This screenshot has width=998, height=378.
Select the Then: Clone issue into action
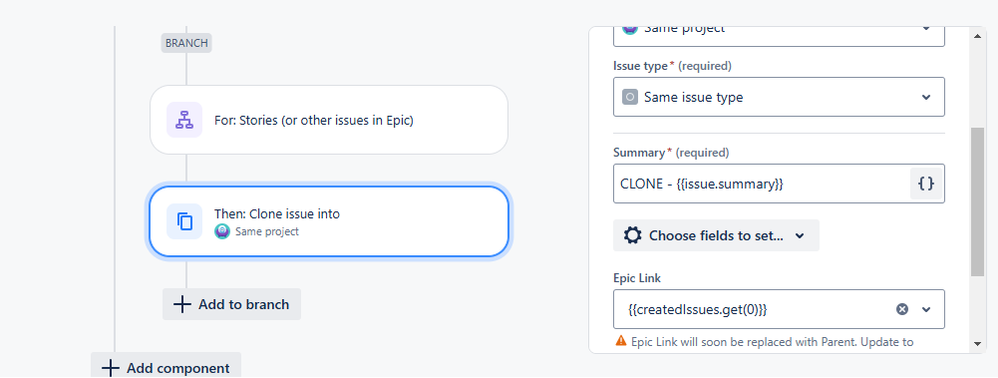point(329,221)
